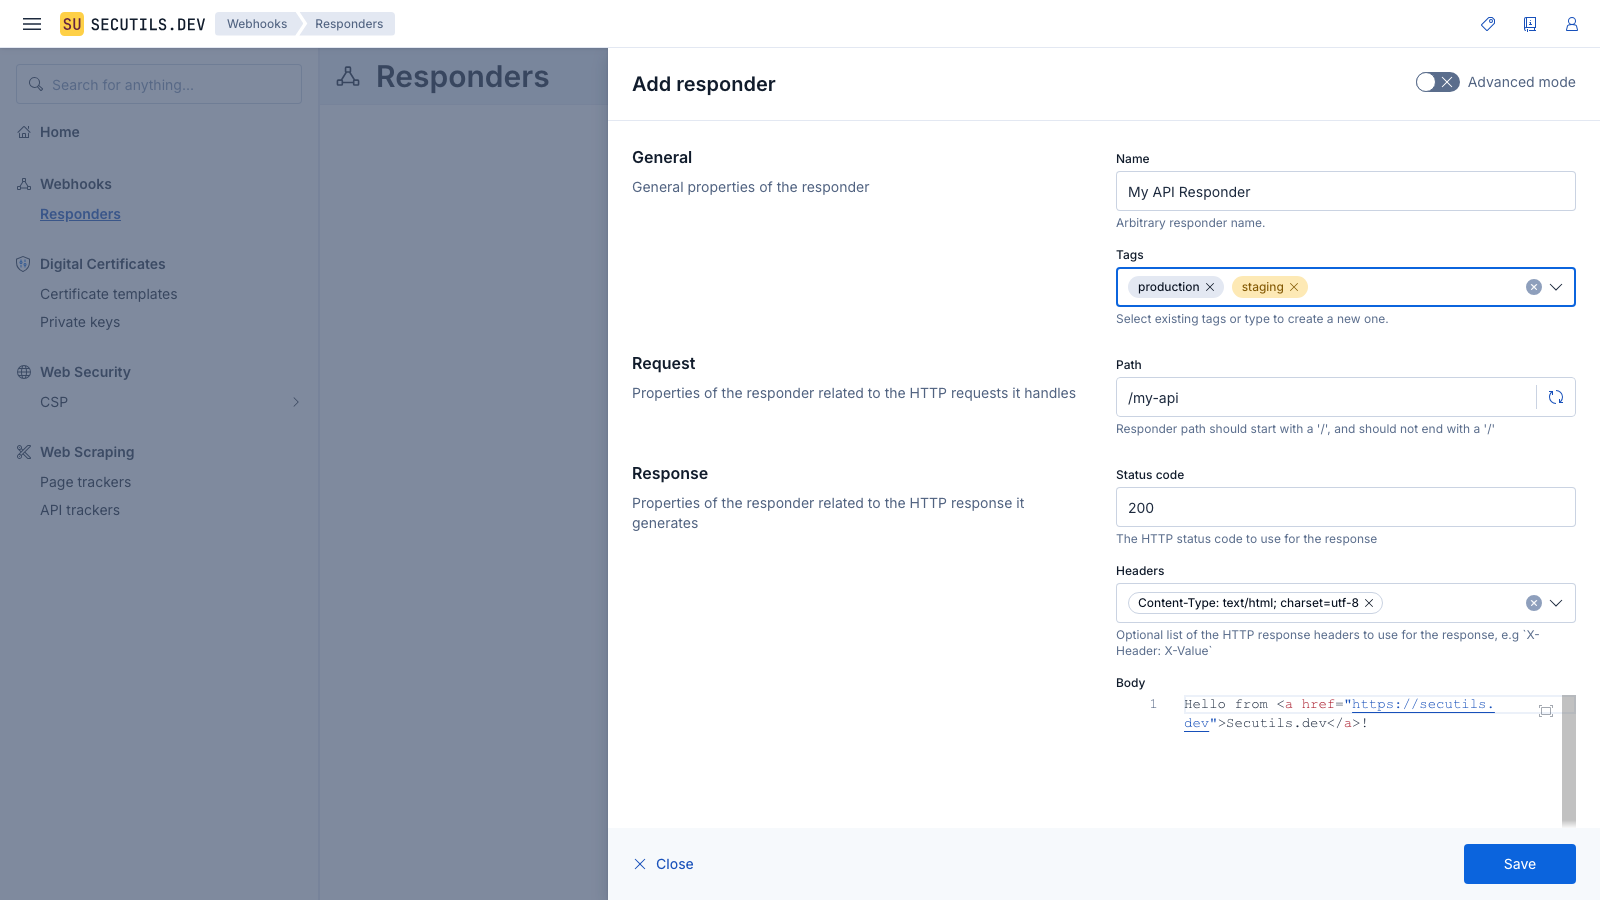The width and height of the screenshot is (1600, 900).
Task: Expand the Tags dropdown list
Action: [x=1556, y=287]
